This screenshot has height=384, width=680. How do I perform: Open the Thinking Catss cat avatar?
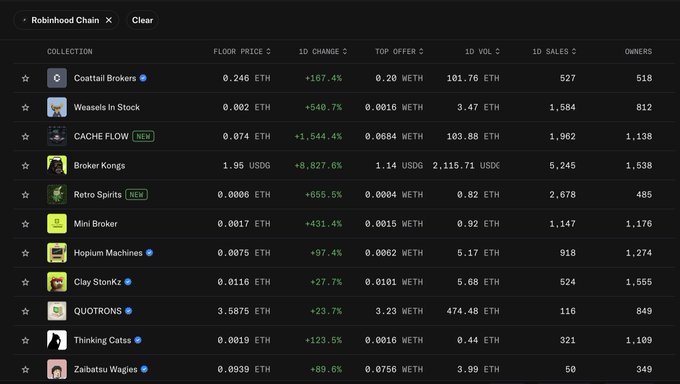[57, 340]
